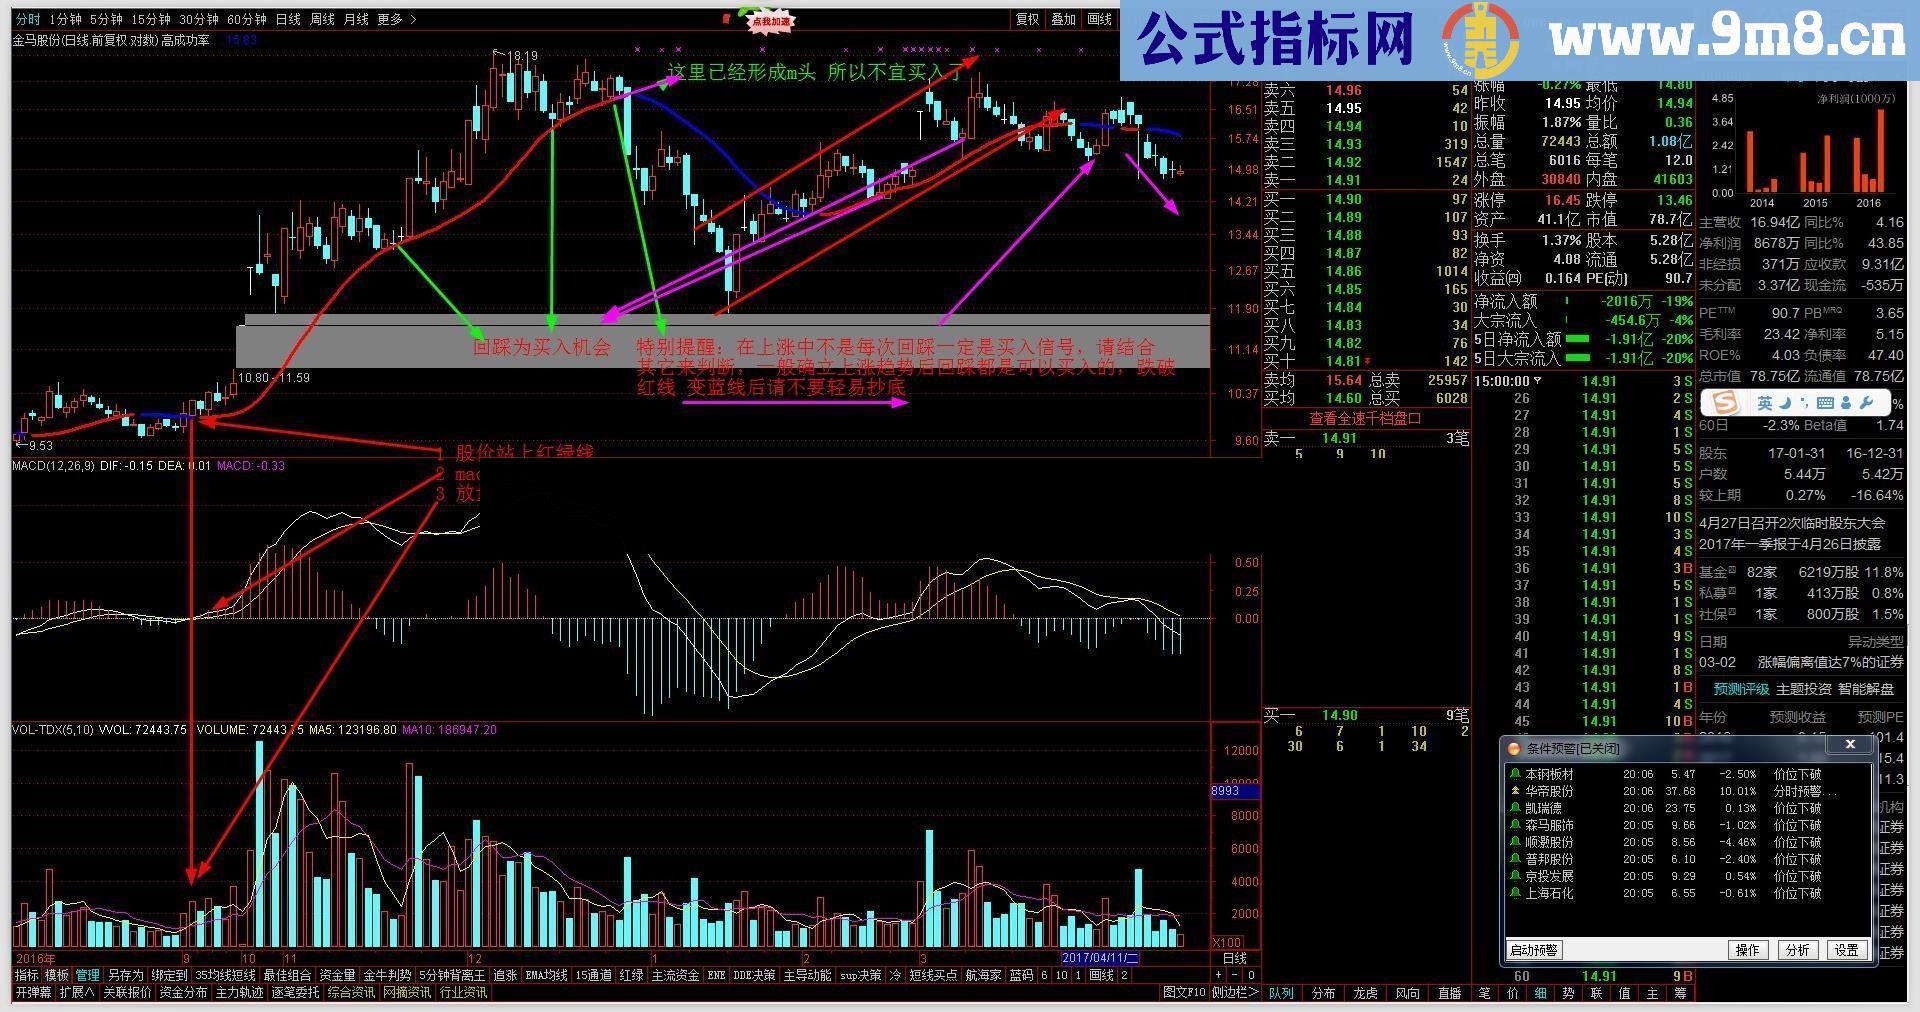This screenshot has height=1012, width=1920.
Task: Click the blue 2017/04/11 date marker slider
Action: 1101,957
